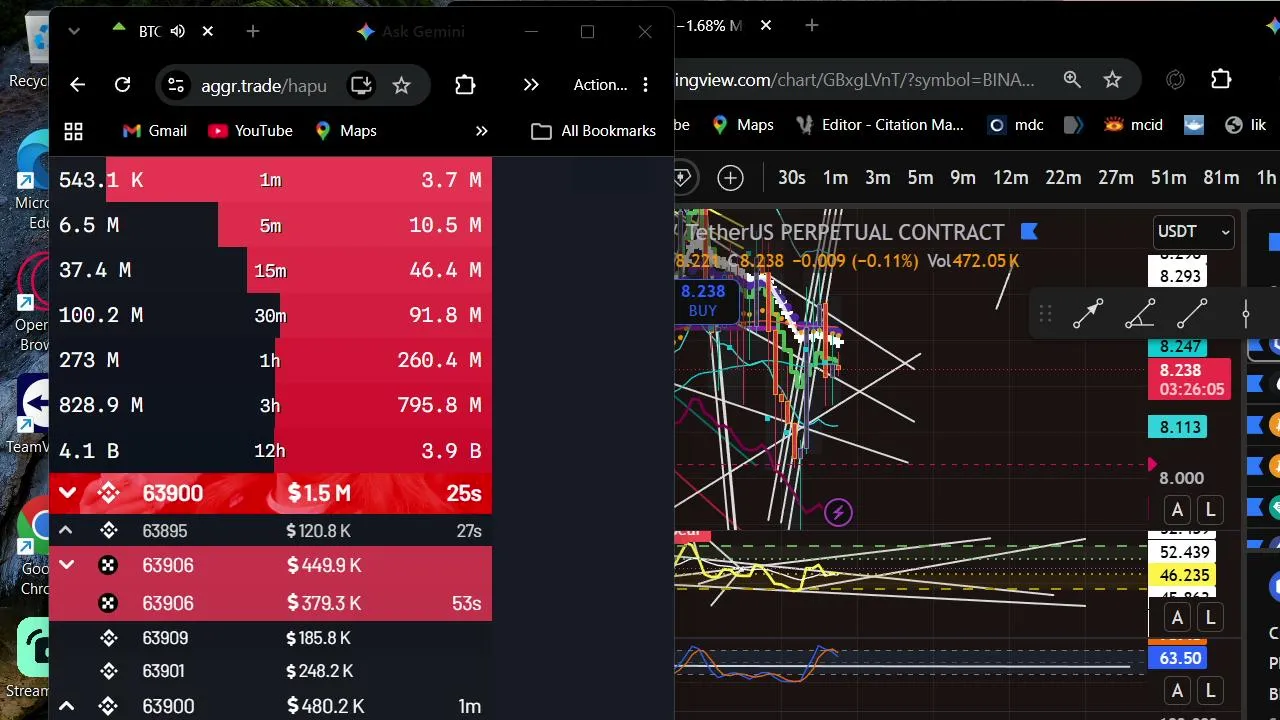This screenshot has width=1280, height=720.
Task: Open new tab in aggr.trade window
Action: coord(253,32)
